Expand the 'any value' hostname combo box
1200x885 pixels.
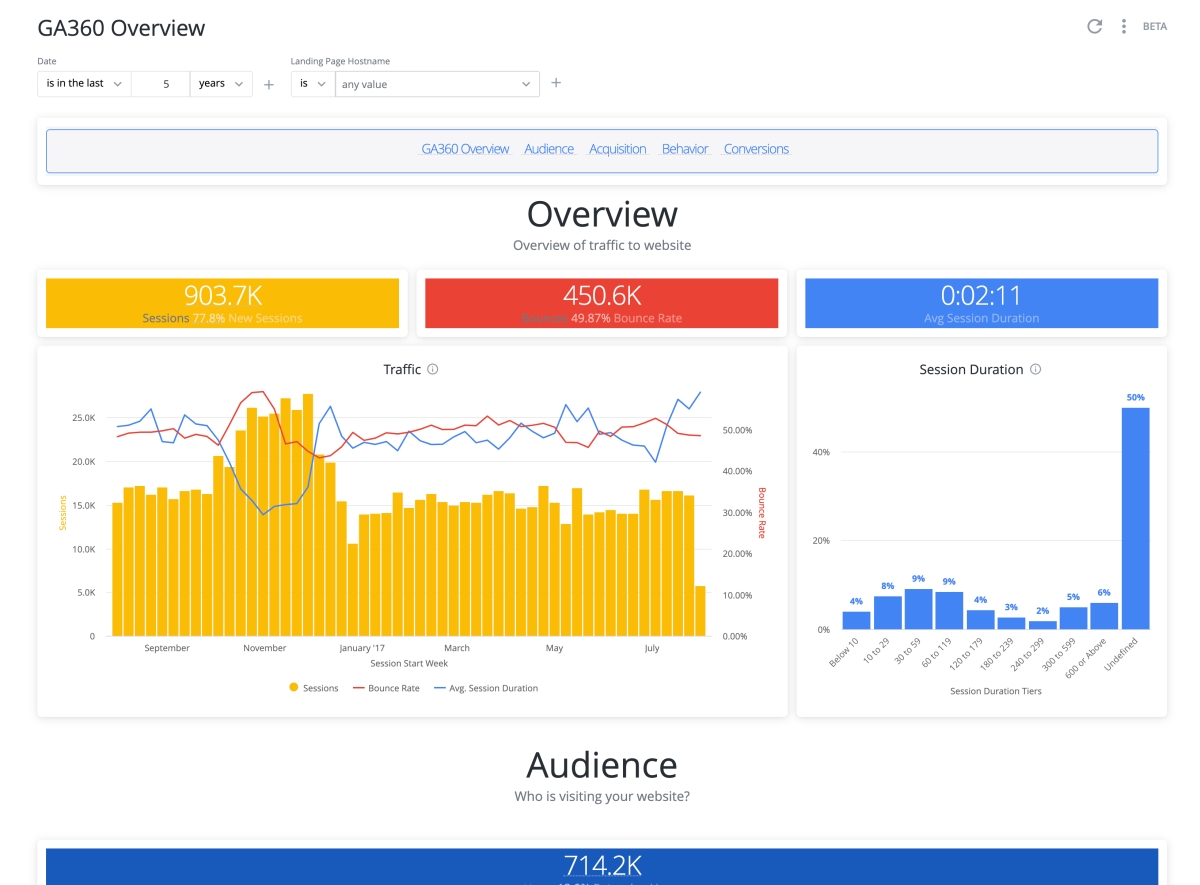coord(437,84)
